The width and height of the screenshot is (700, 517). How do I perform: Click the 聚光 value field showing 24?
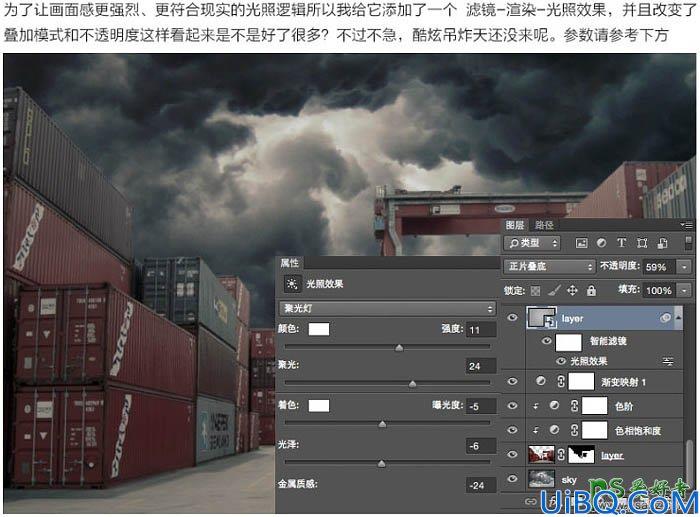pos(480,366)
